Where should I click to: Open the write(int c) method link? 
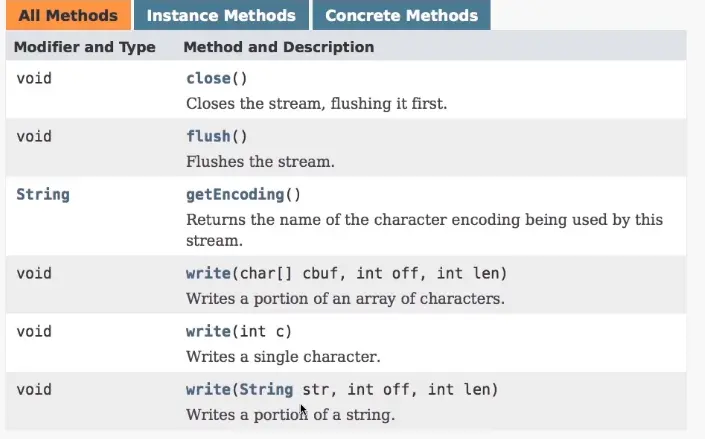point(207,331)
